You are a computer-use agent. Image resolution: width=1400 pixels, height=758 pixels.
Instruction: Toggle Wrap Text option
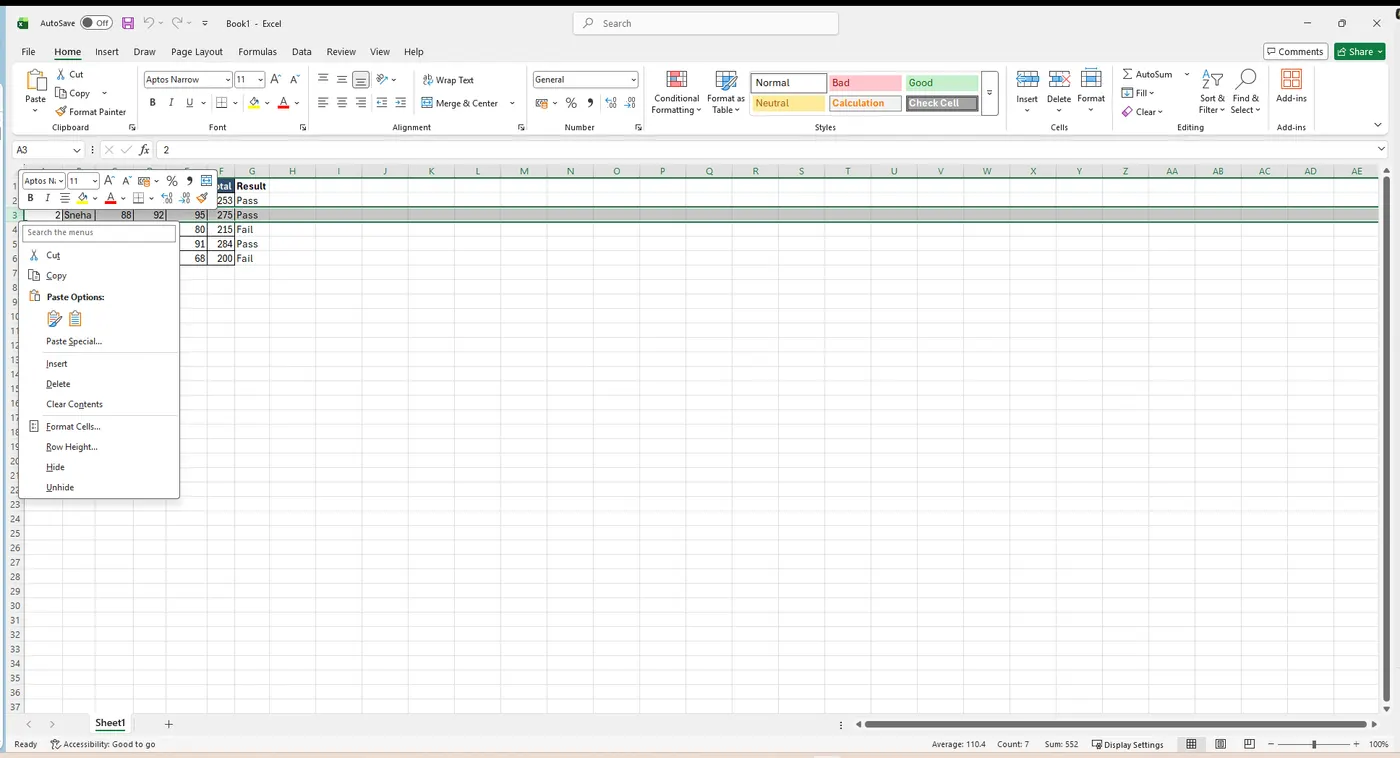click(448, 80)
